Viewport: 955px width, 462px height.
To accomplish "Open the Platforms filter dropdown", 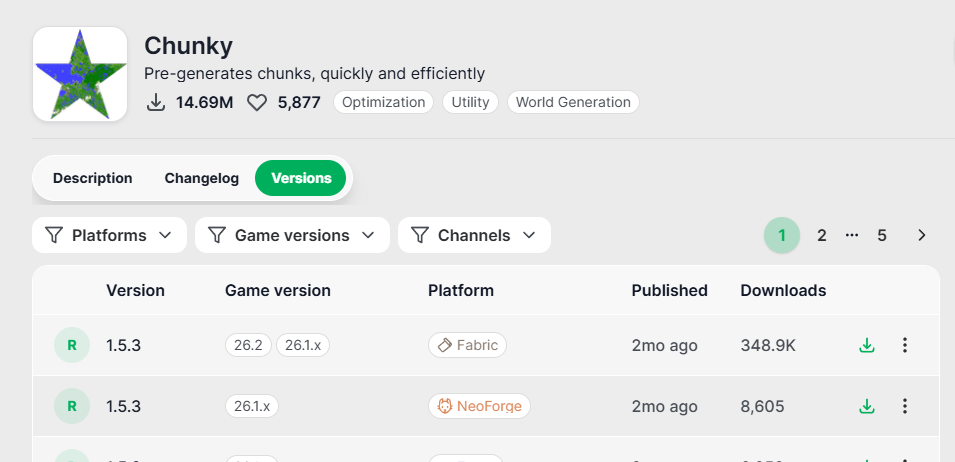I will click(110, 235).
